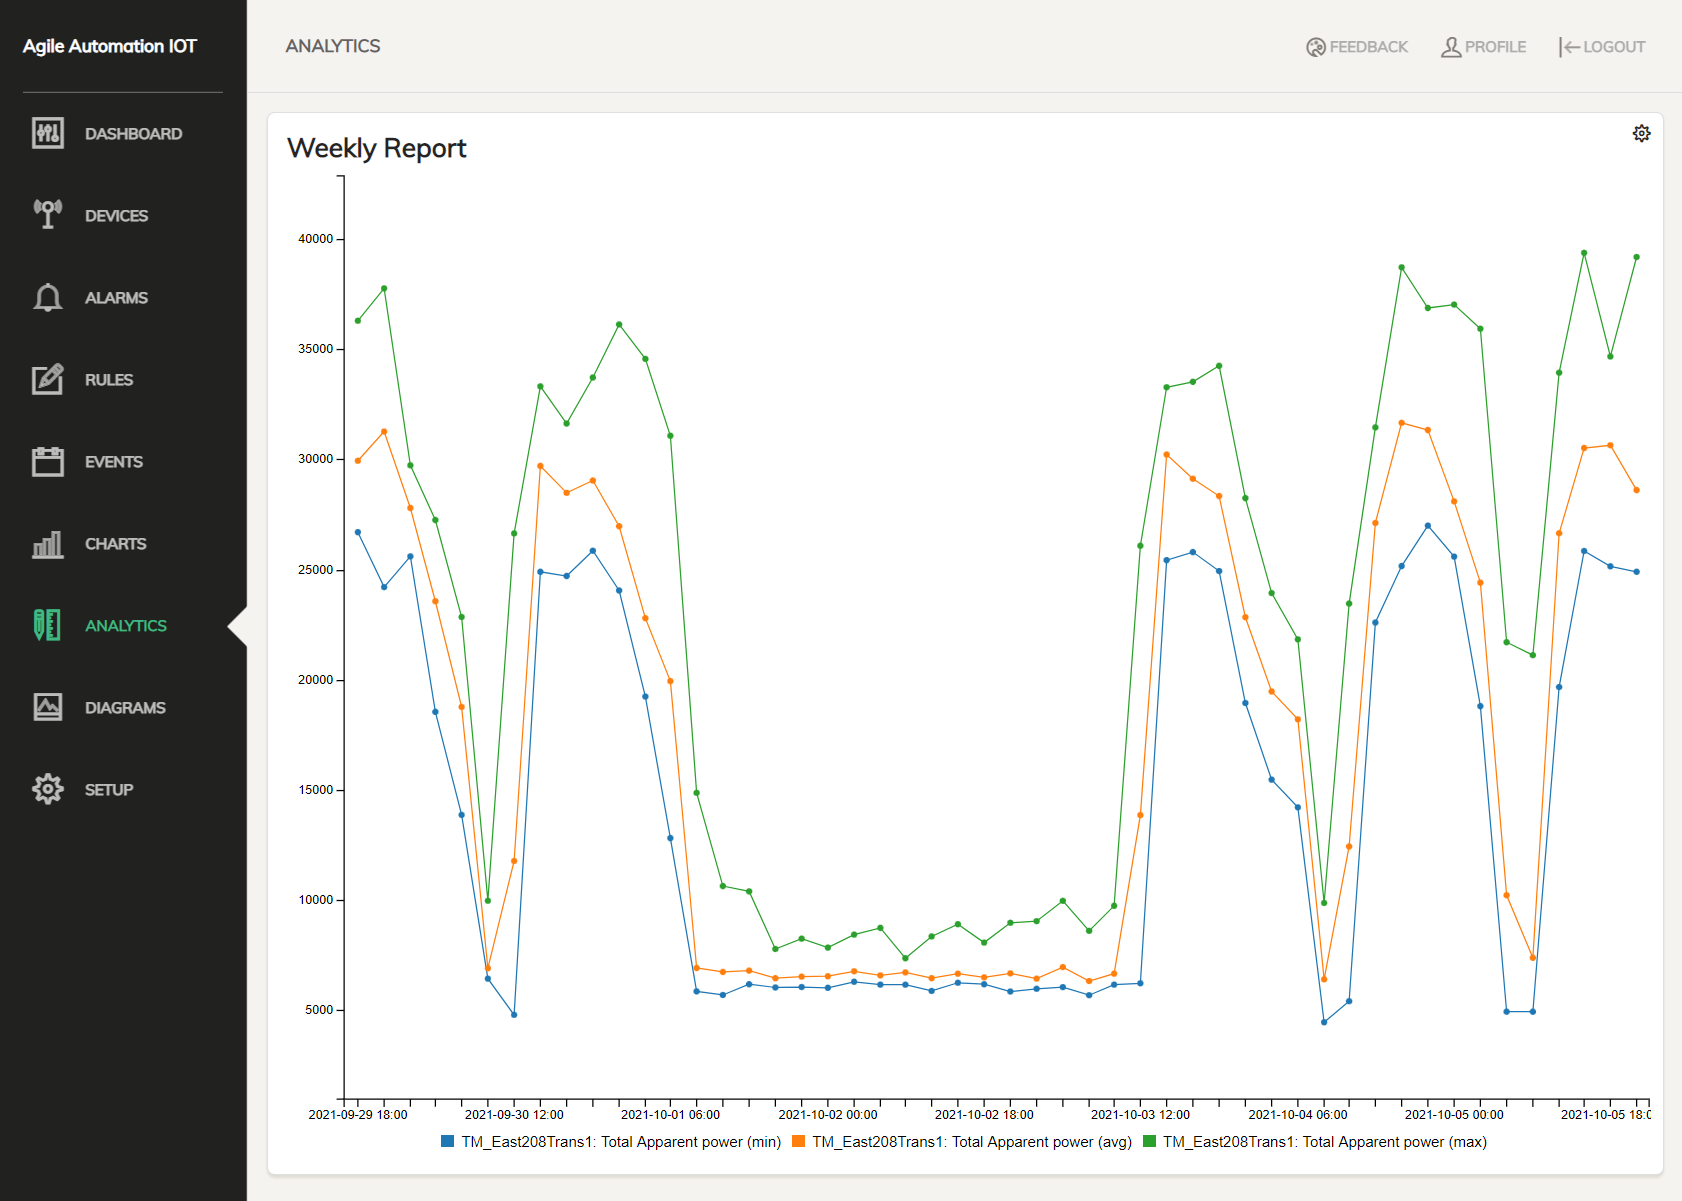Viewport: 1682px width, 1201px height.
Task: Hide the Total Apparent power (min) series
Action: point(610,1141)
